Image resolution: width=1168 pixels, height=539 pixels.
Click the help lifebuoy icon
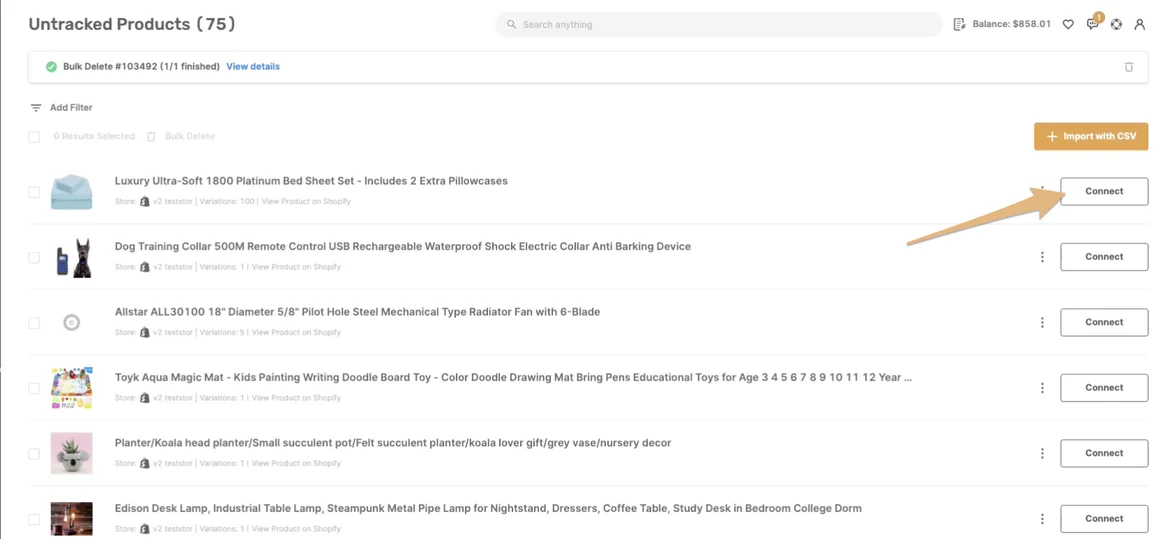click(1116, 24)
